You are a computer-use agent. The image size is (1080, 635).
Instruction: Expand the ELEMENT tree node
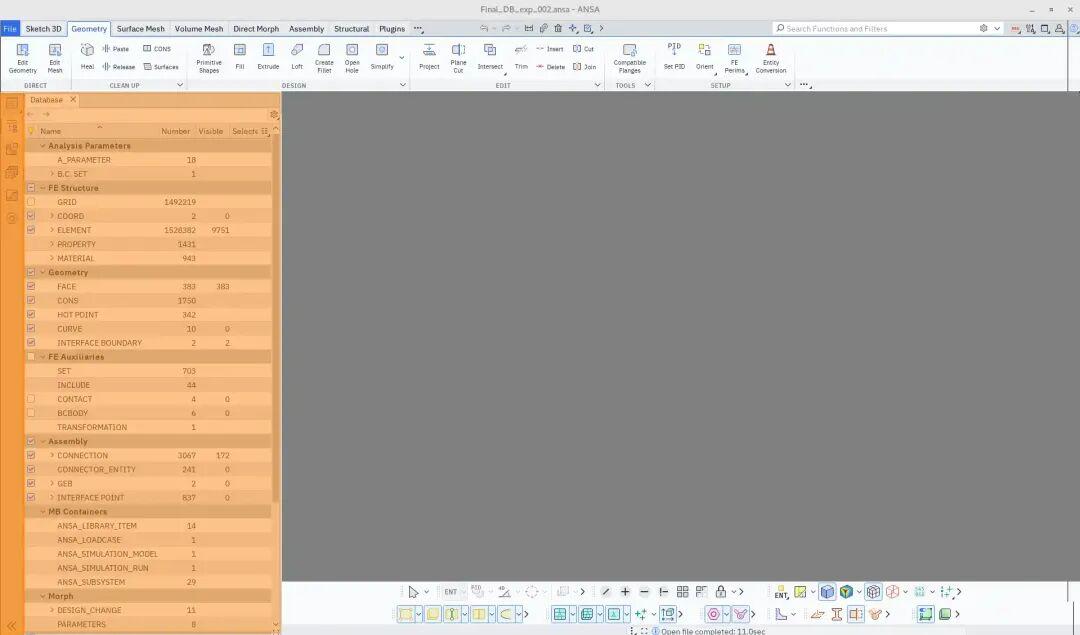[52, 230]
